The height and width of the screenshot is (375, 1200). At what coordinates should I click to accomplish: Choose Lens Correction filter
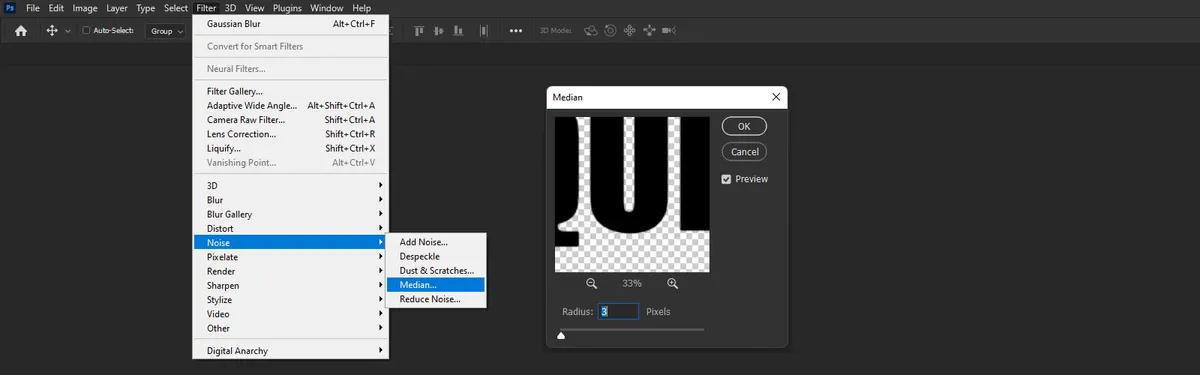pos(290,134)
